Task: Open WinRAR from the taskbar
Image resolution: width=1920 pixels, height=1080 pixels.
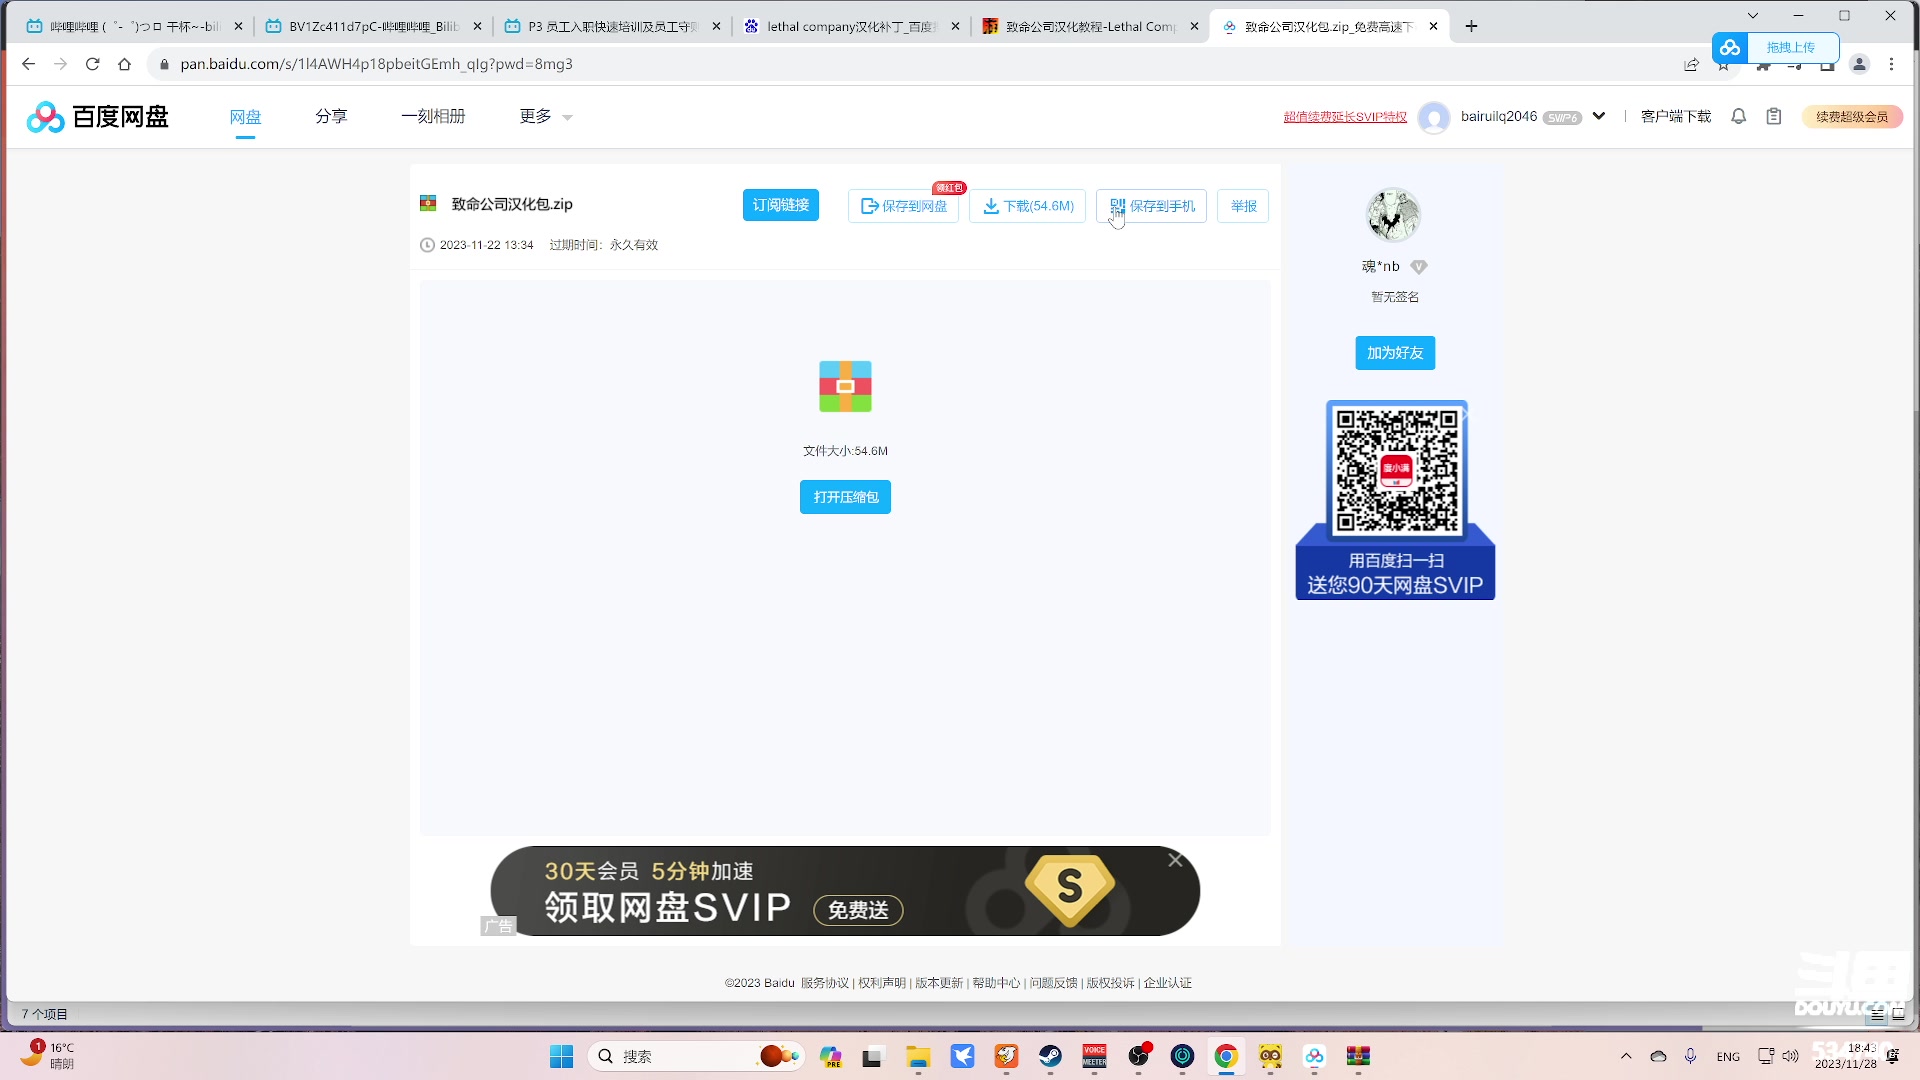Action: [x=1358, y=1056]
